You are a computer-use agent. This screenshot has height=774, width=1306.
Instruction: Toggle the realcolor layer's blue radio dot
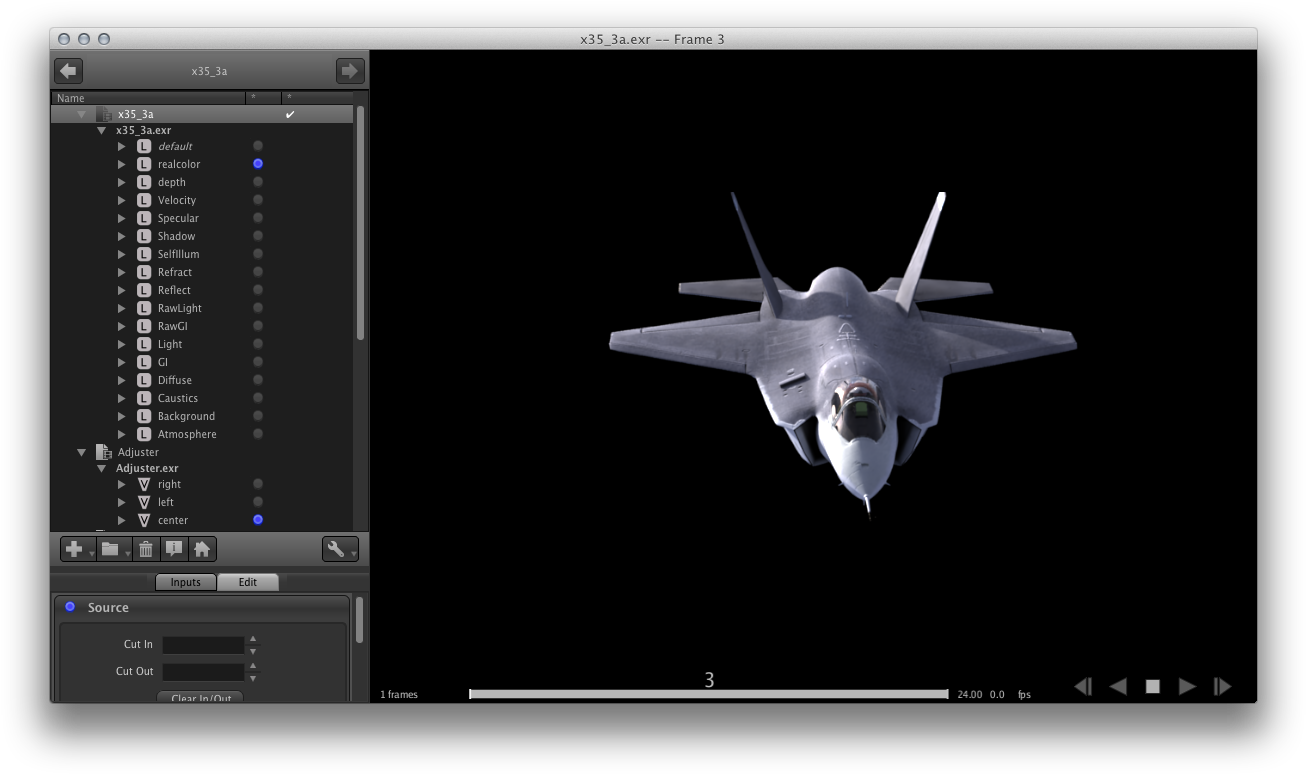point(258,163)
